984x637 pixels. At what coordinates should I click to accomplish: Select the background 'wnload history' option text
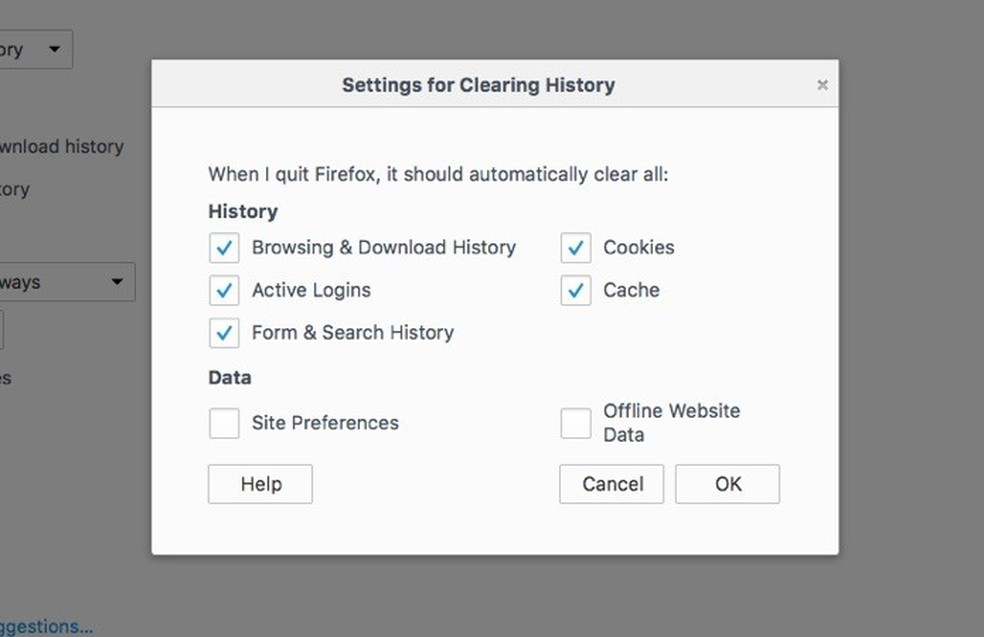62,147
